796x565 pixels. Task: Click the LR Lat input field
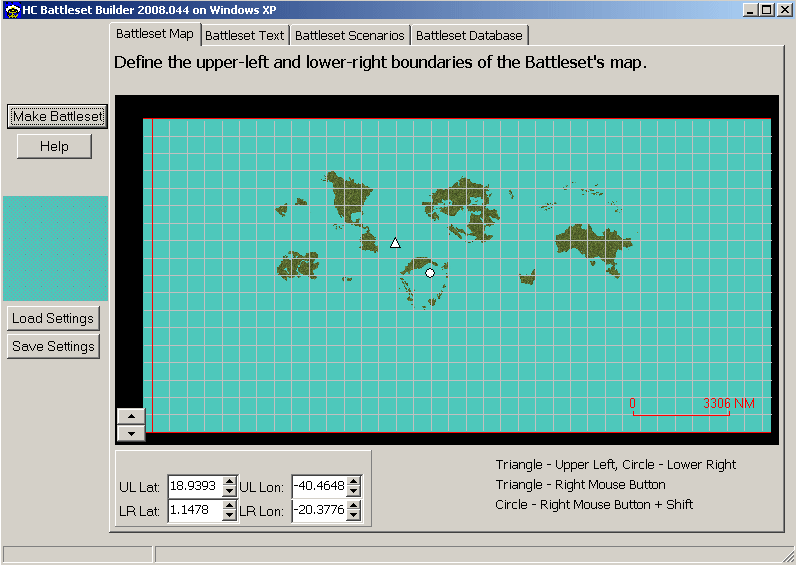[x=195, y=510]
